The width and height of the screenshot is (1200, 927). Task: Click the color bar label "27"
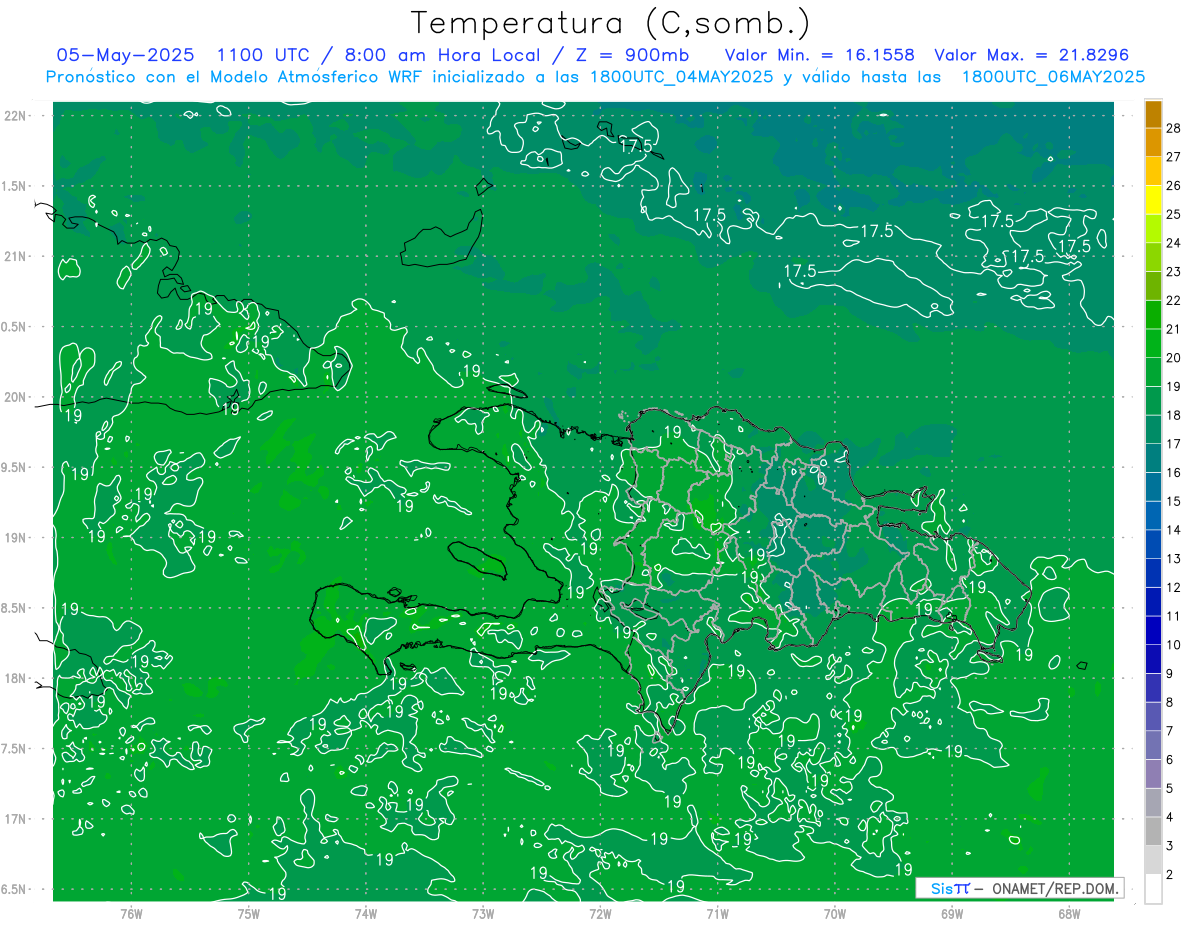tap(1174, 156)
